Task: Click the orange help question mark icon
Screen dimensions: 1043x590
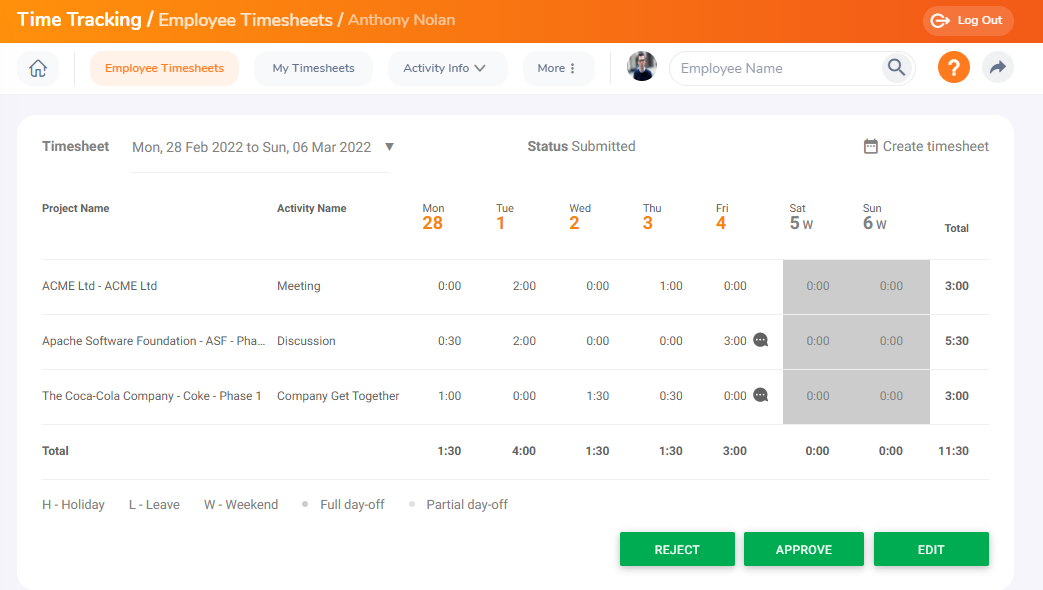Action: point(953,68)
